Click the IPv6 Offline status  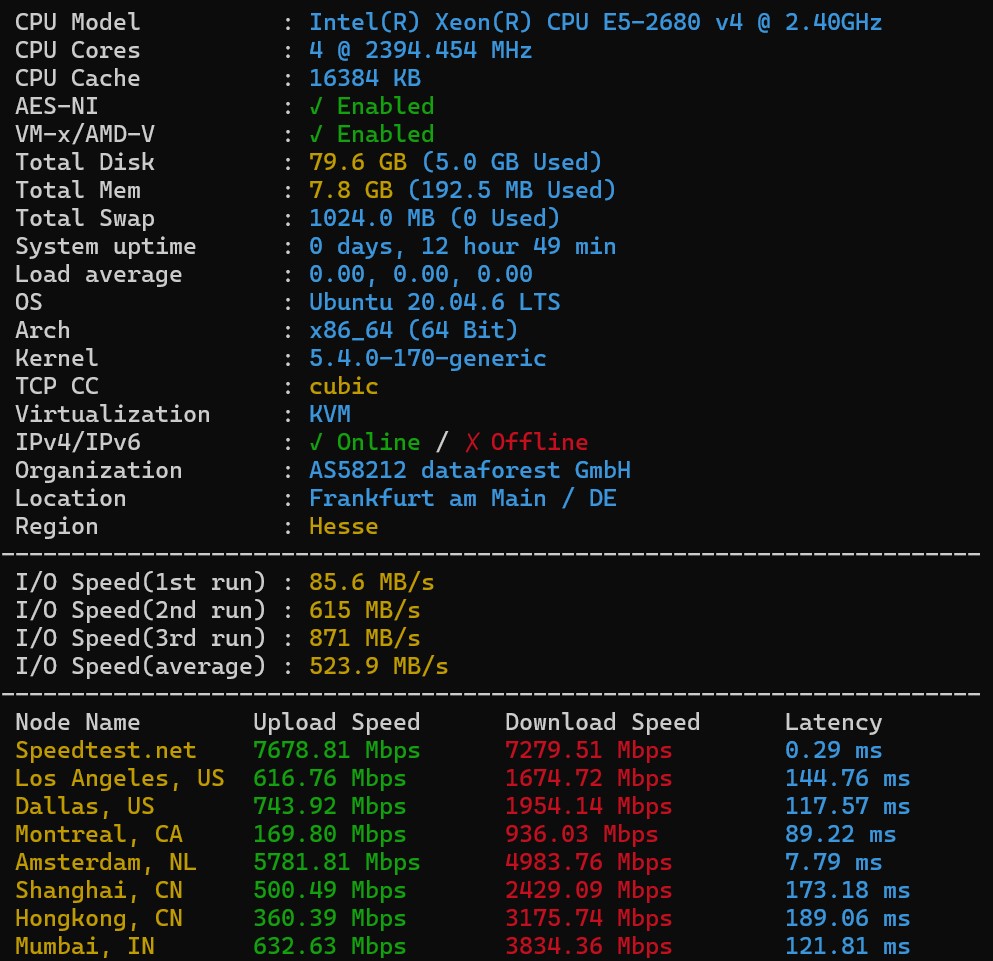click(x=526, y=442)
